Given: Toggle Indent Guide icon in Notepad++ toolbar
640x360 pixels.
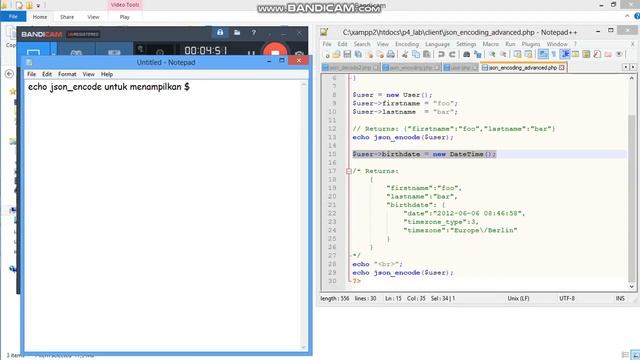Looking at the screenshot, I should point(565,54).
